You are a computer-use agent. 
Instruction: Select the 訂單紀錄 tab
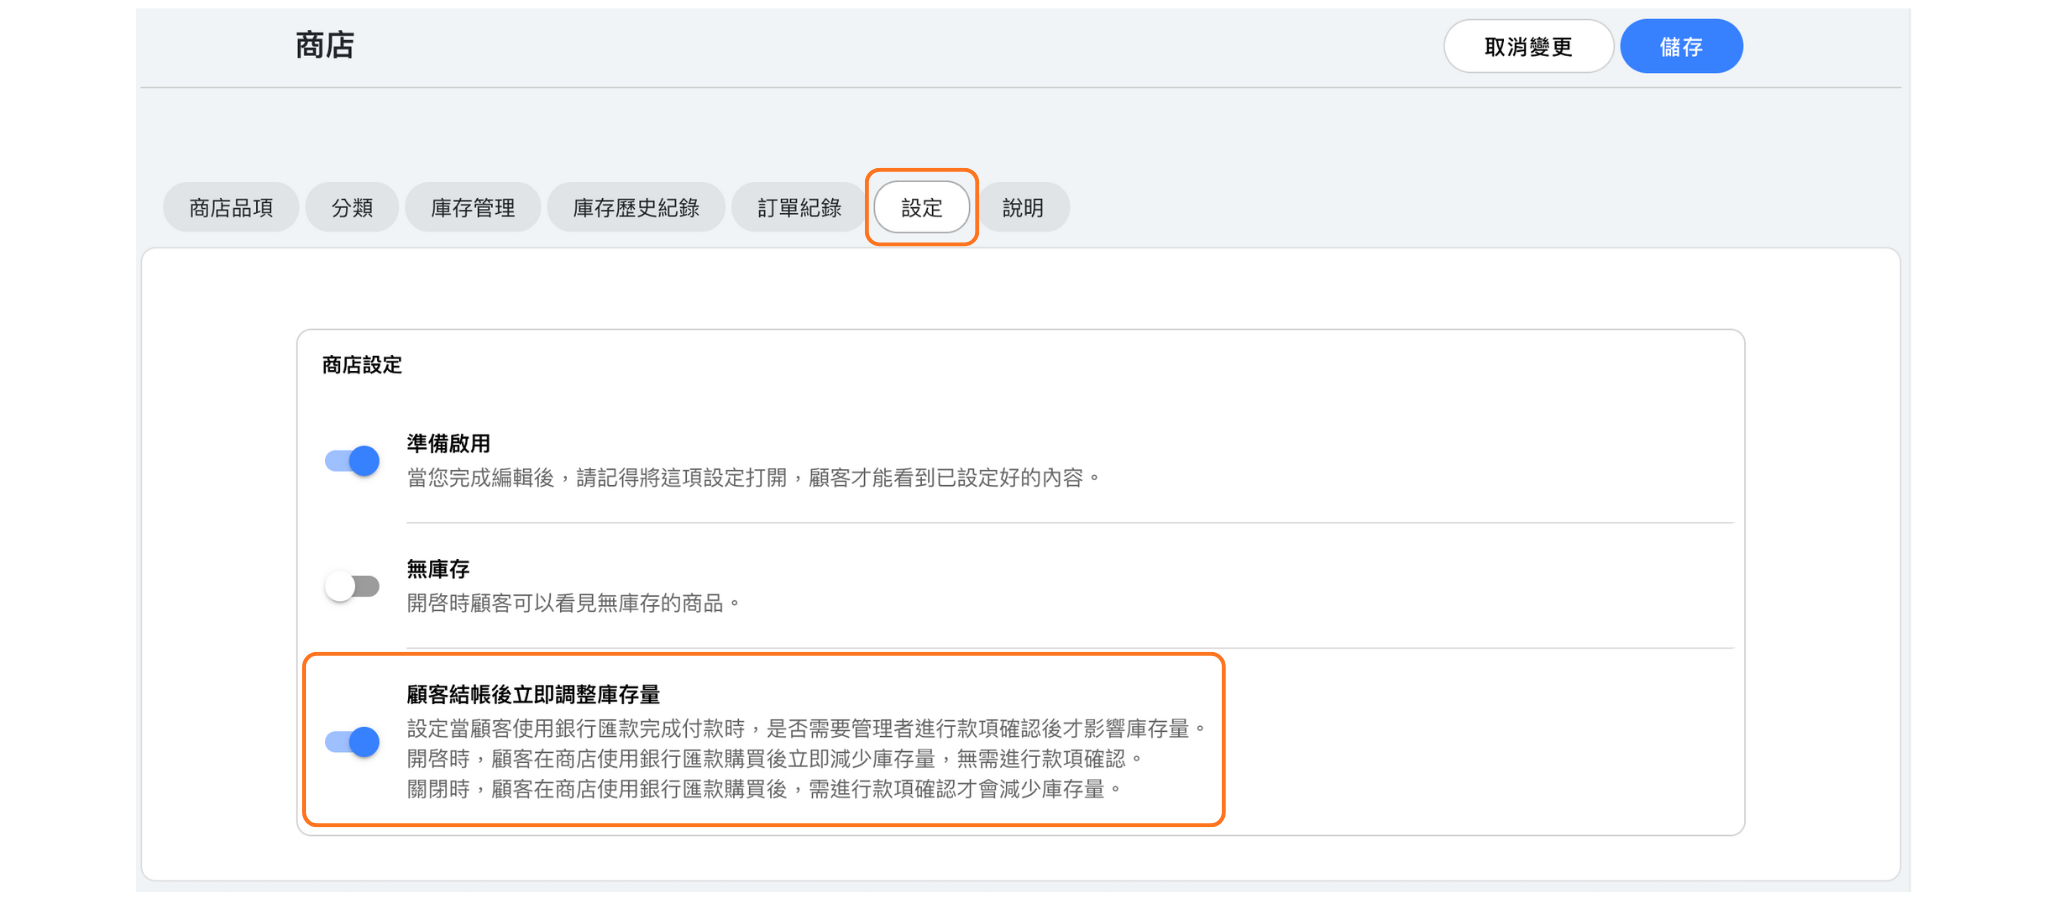799,208
